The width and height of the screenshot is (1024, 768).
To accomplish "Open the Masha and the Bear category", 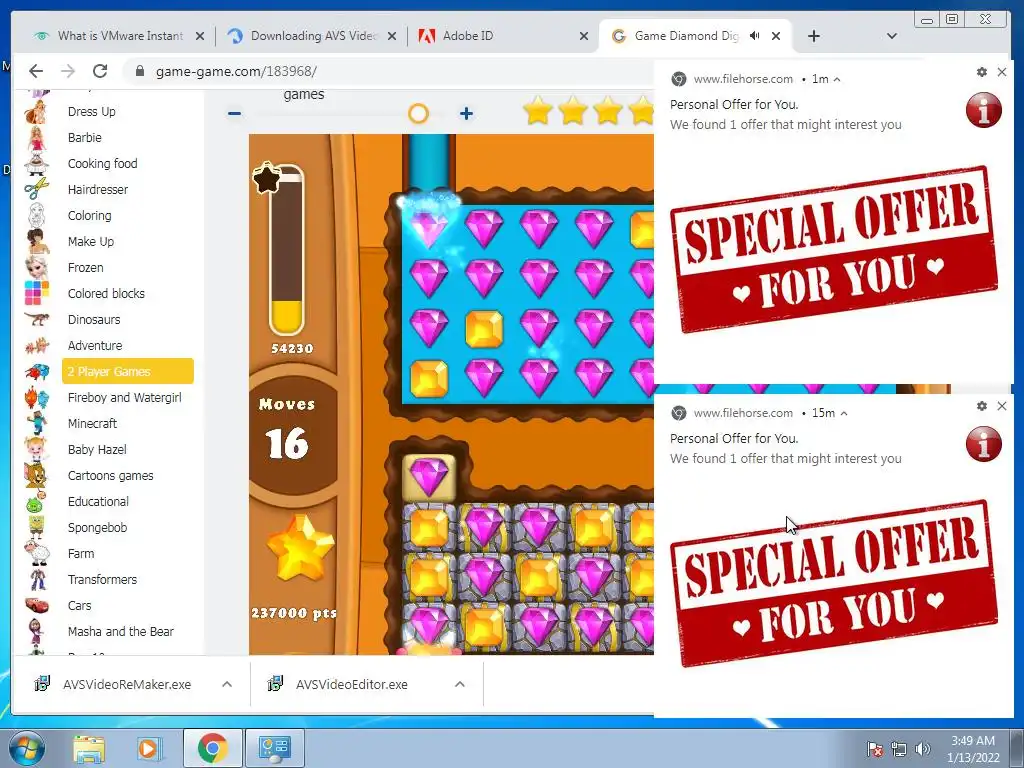I will coord(121,632).
